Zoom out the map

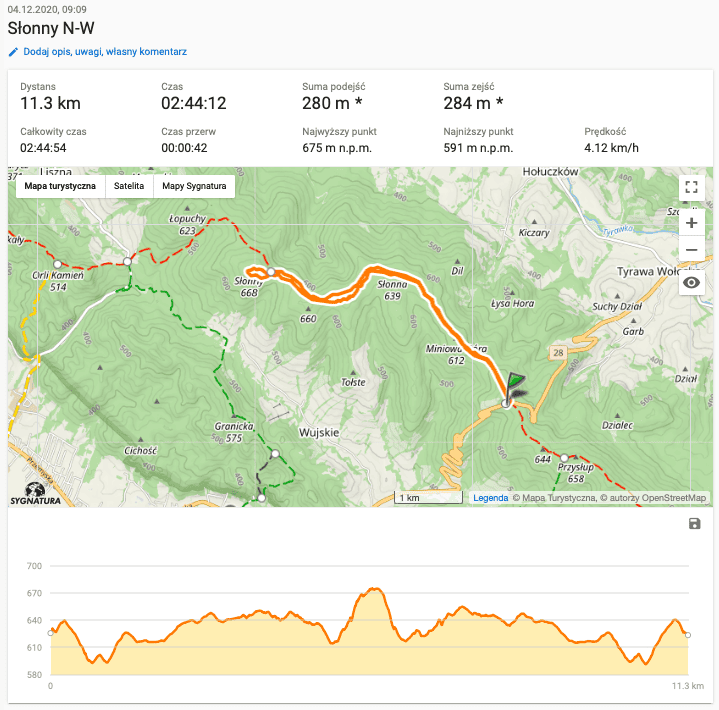(x=690, y=250)
